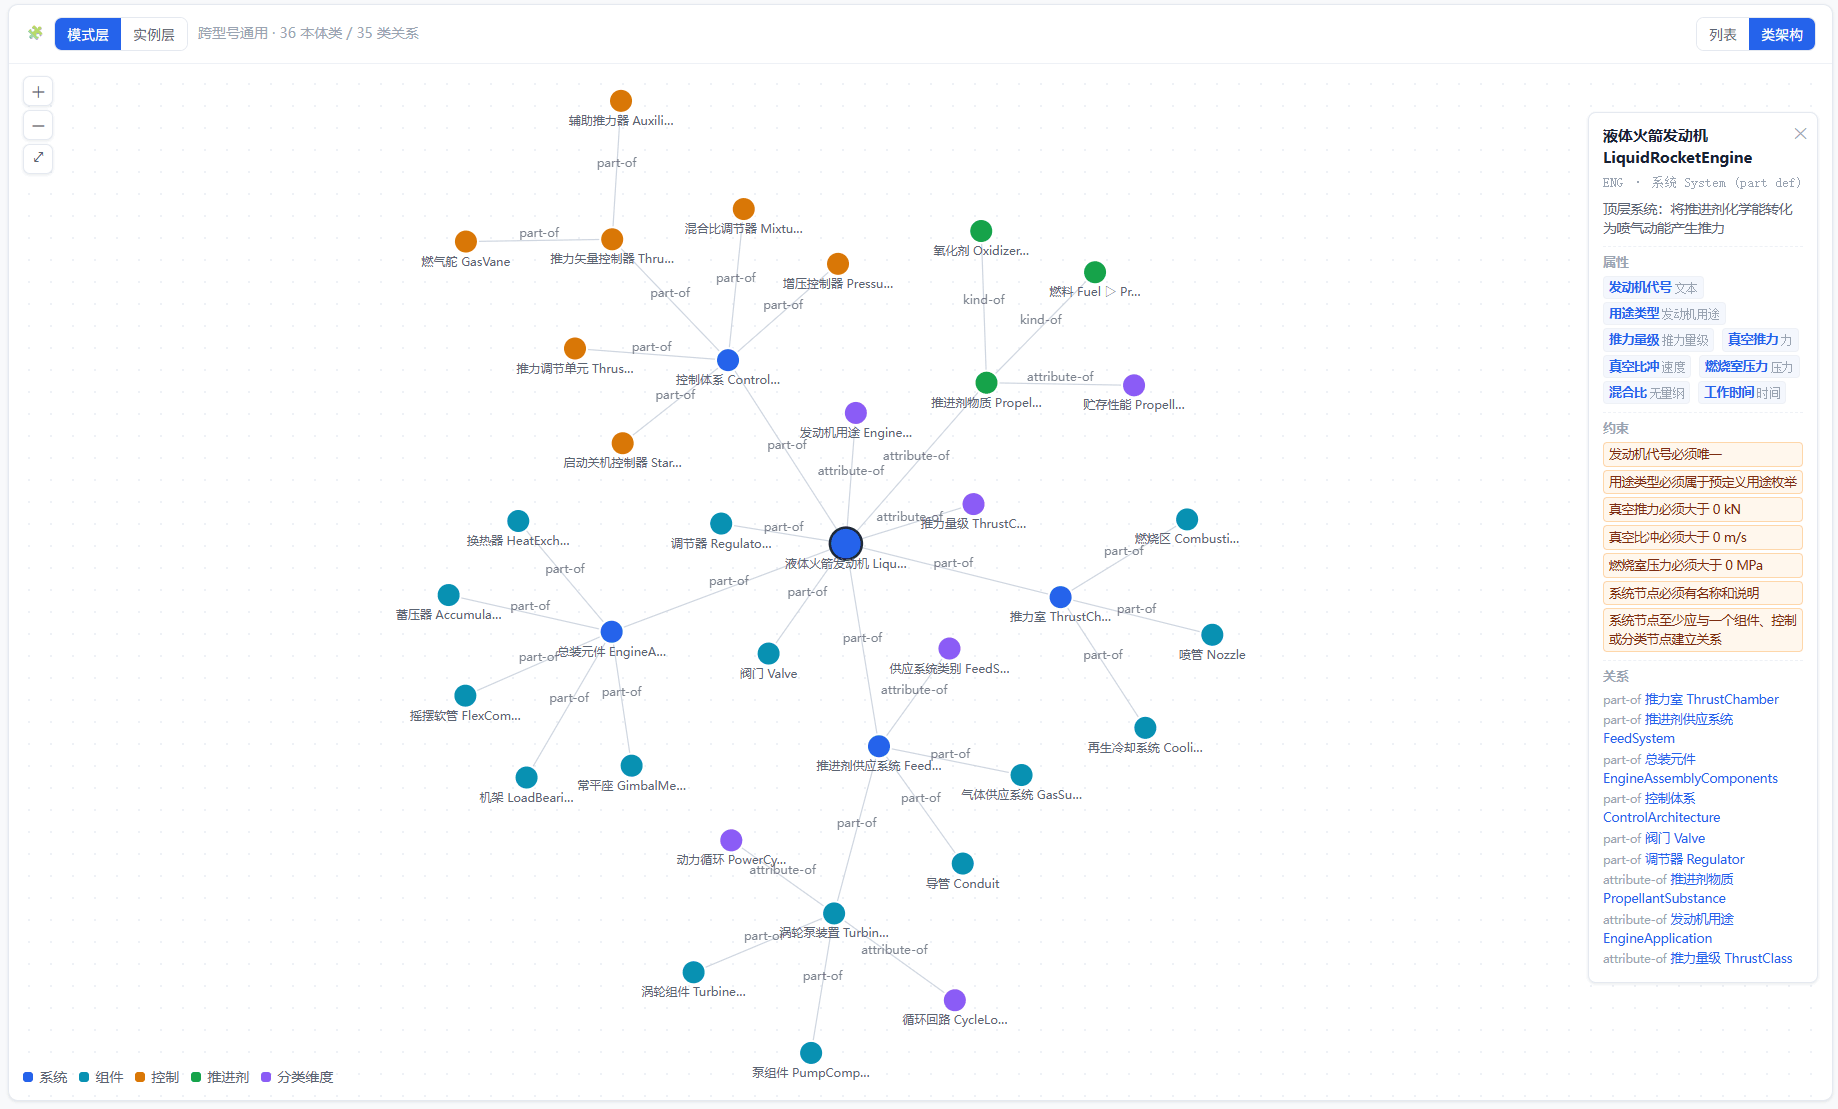
Task: Click the fit-to-view expand icon
Action: 38,158
